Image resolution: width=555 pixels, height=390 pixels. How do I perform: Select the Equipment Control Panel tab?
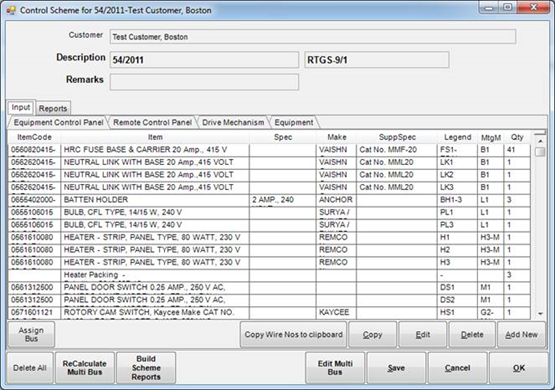point(58,122)
